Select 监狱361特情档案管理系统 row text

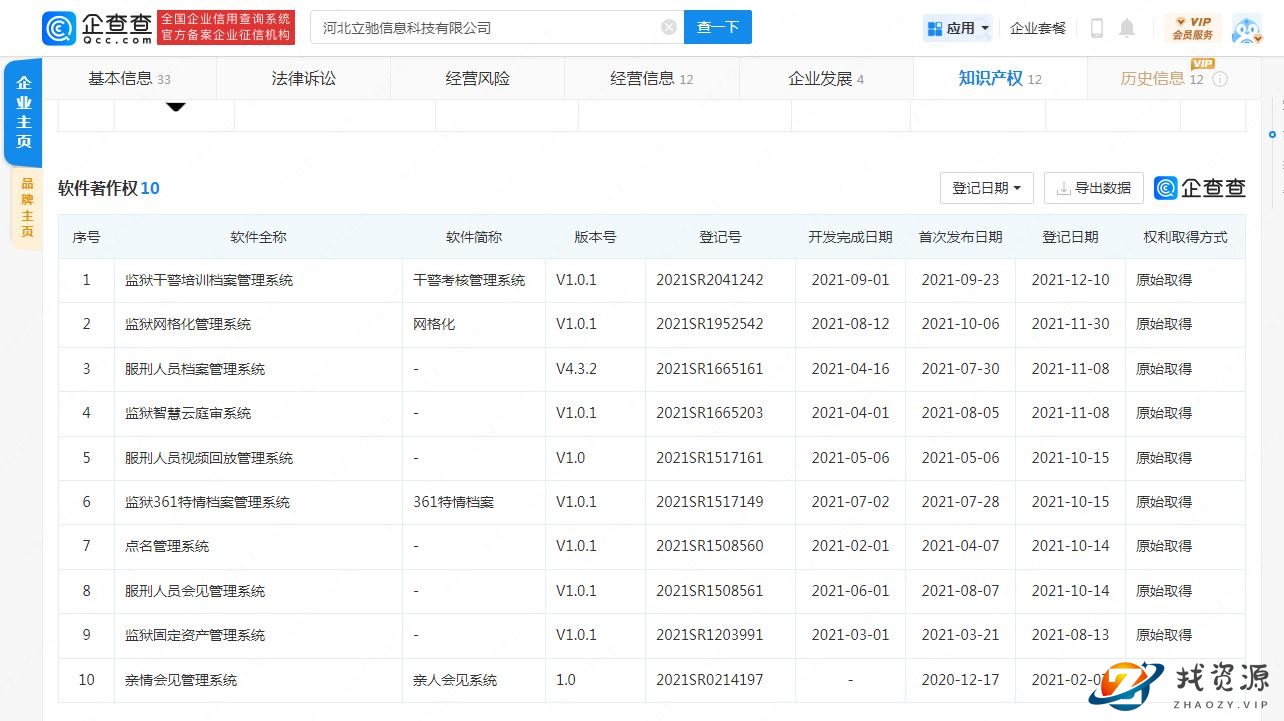(207, 502)
